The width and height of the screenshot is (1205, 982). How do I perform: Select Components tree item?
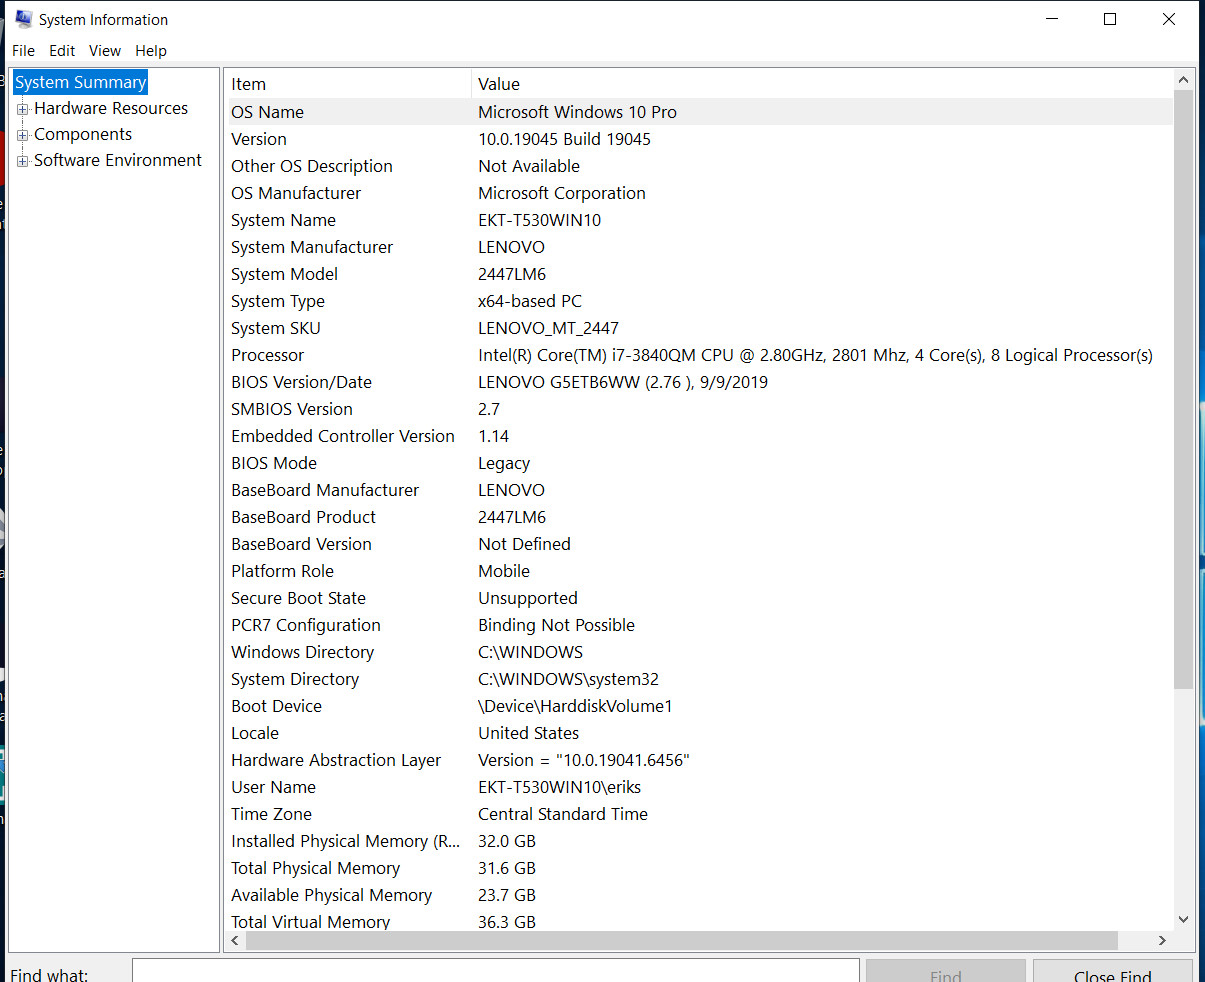click(x=83, y=134)
